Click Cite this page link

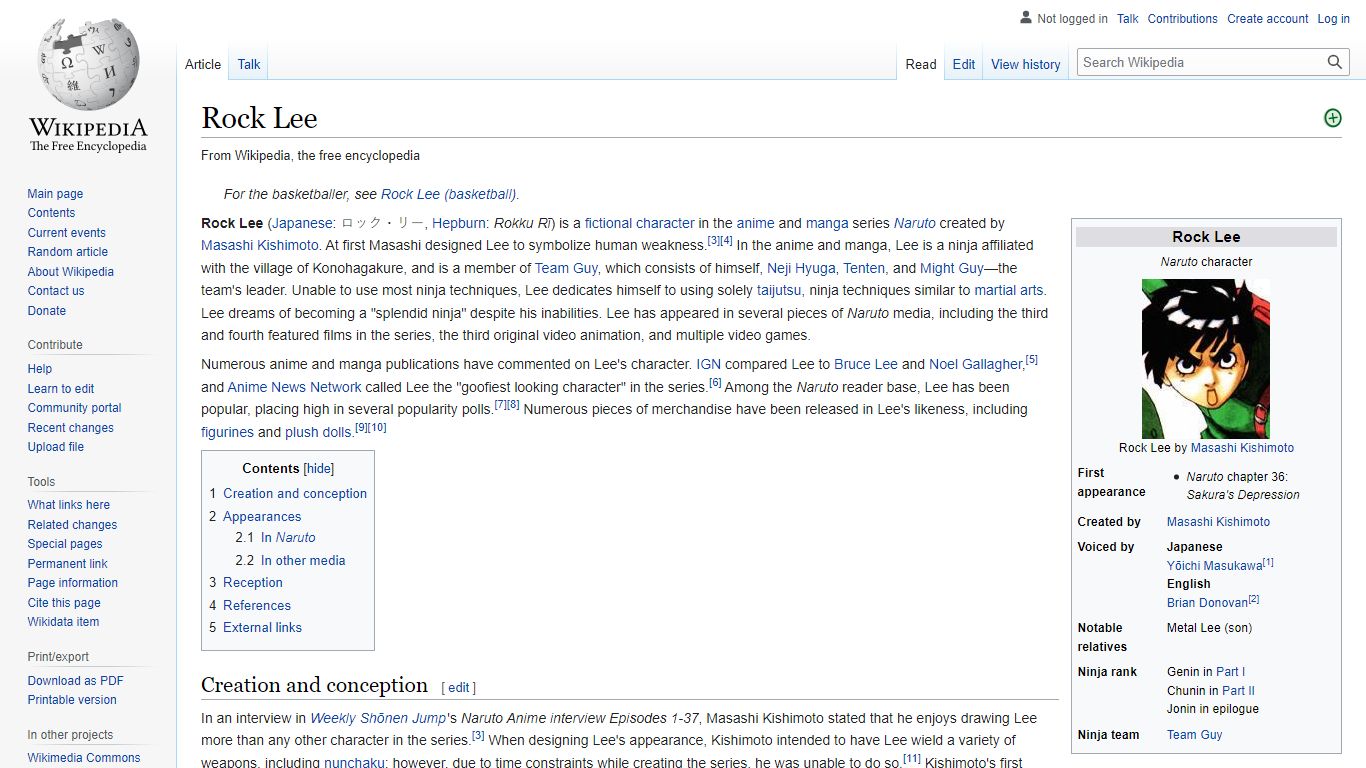[x=64, y=603]
